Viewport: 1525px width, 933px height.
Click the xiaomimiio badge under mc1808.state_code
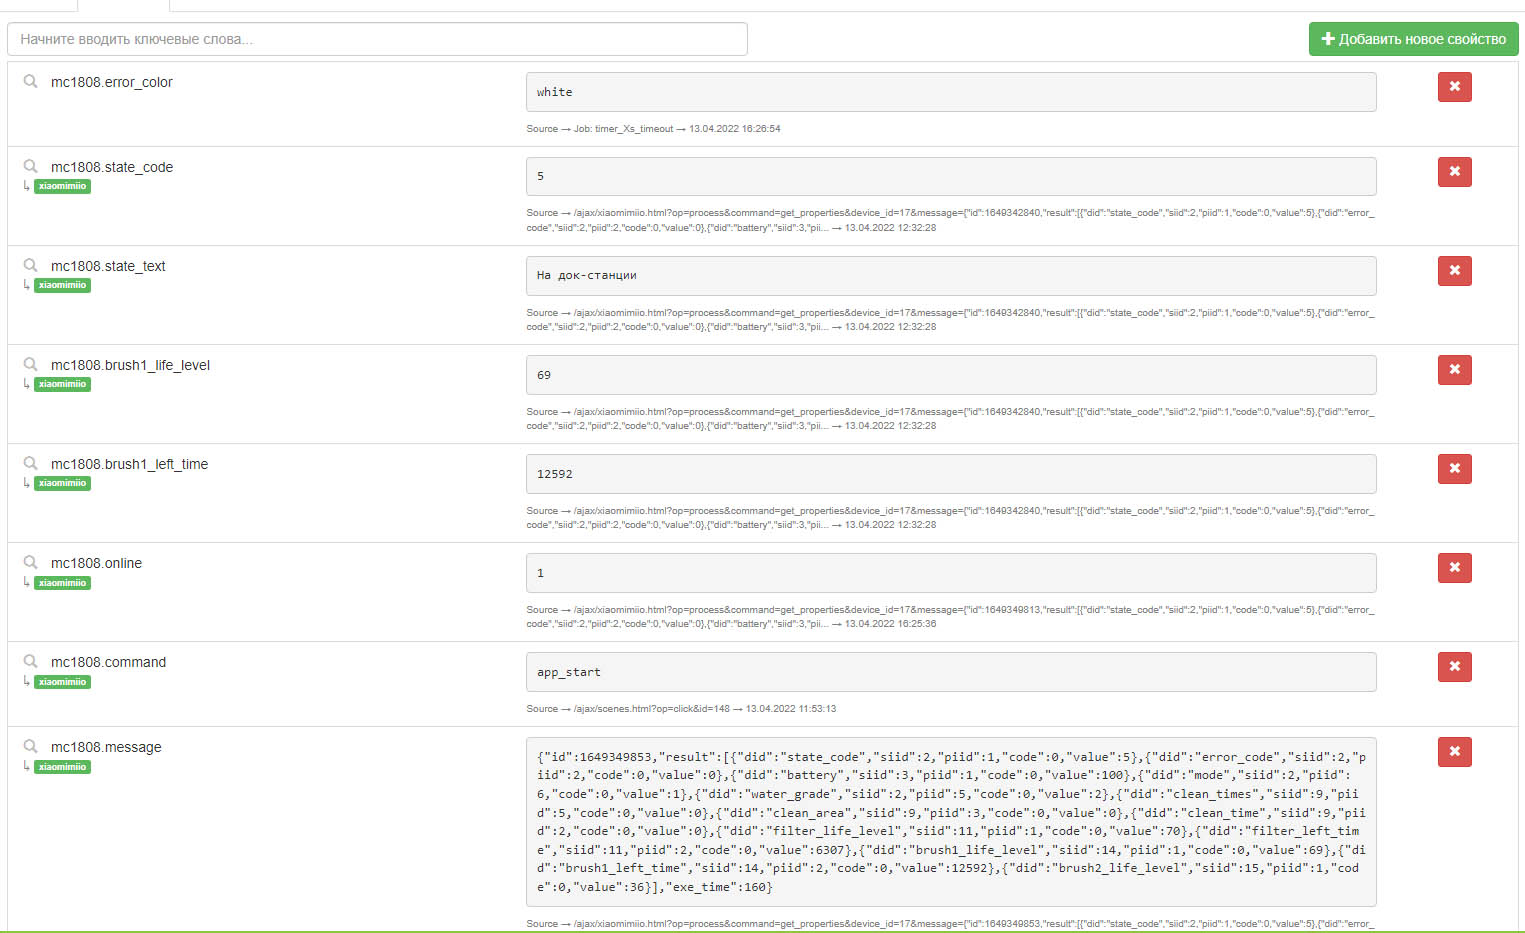(x=62, y=186)
